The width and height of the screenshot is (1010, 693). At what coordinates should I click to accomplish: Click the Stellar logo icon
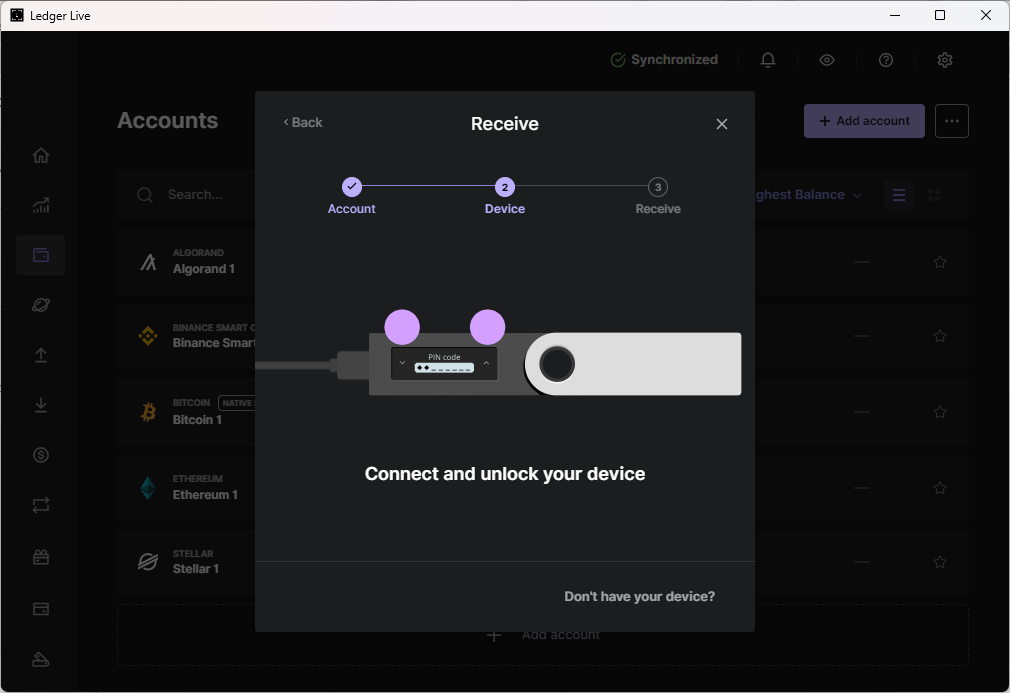point(148,562)
